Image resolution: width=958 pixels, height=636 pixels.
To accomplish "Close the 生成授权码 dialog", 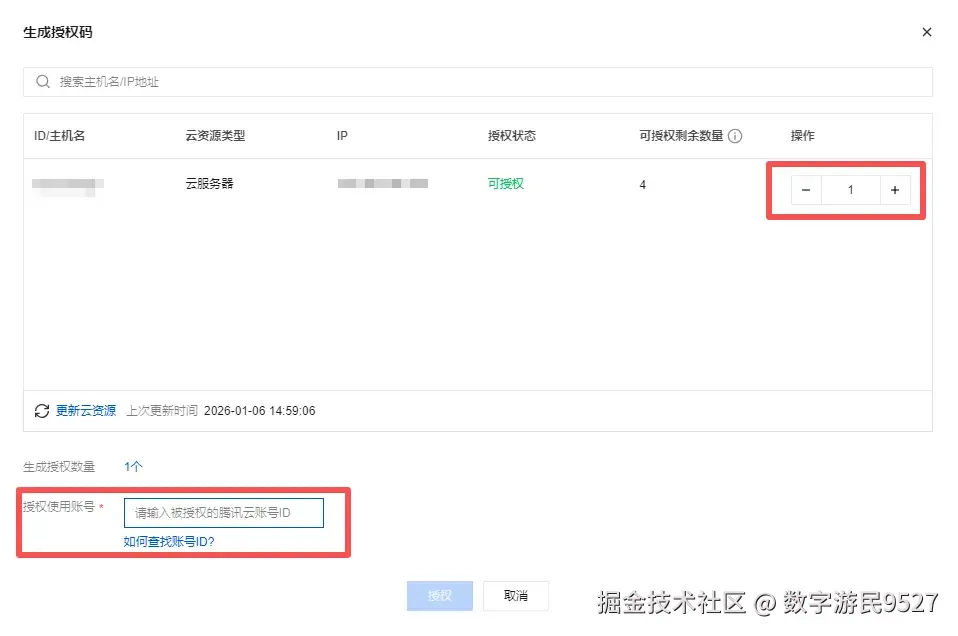I will pos(926,31).
